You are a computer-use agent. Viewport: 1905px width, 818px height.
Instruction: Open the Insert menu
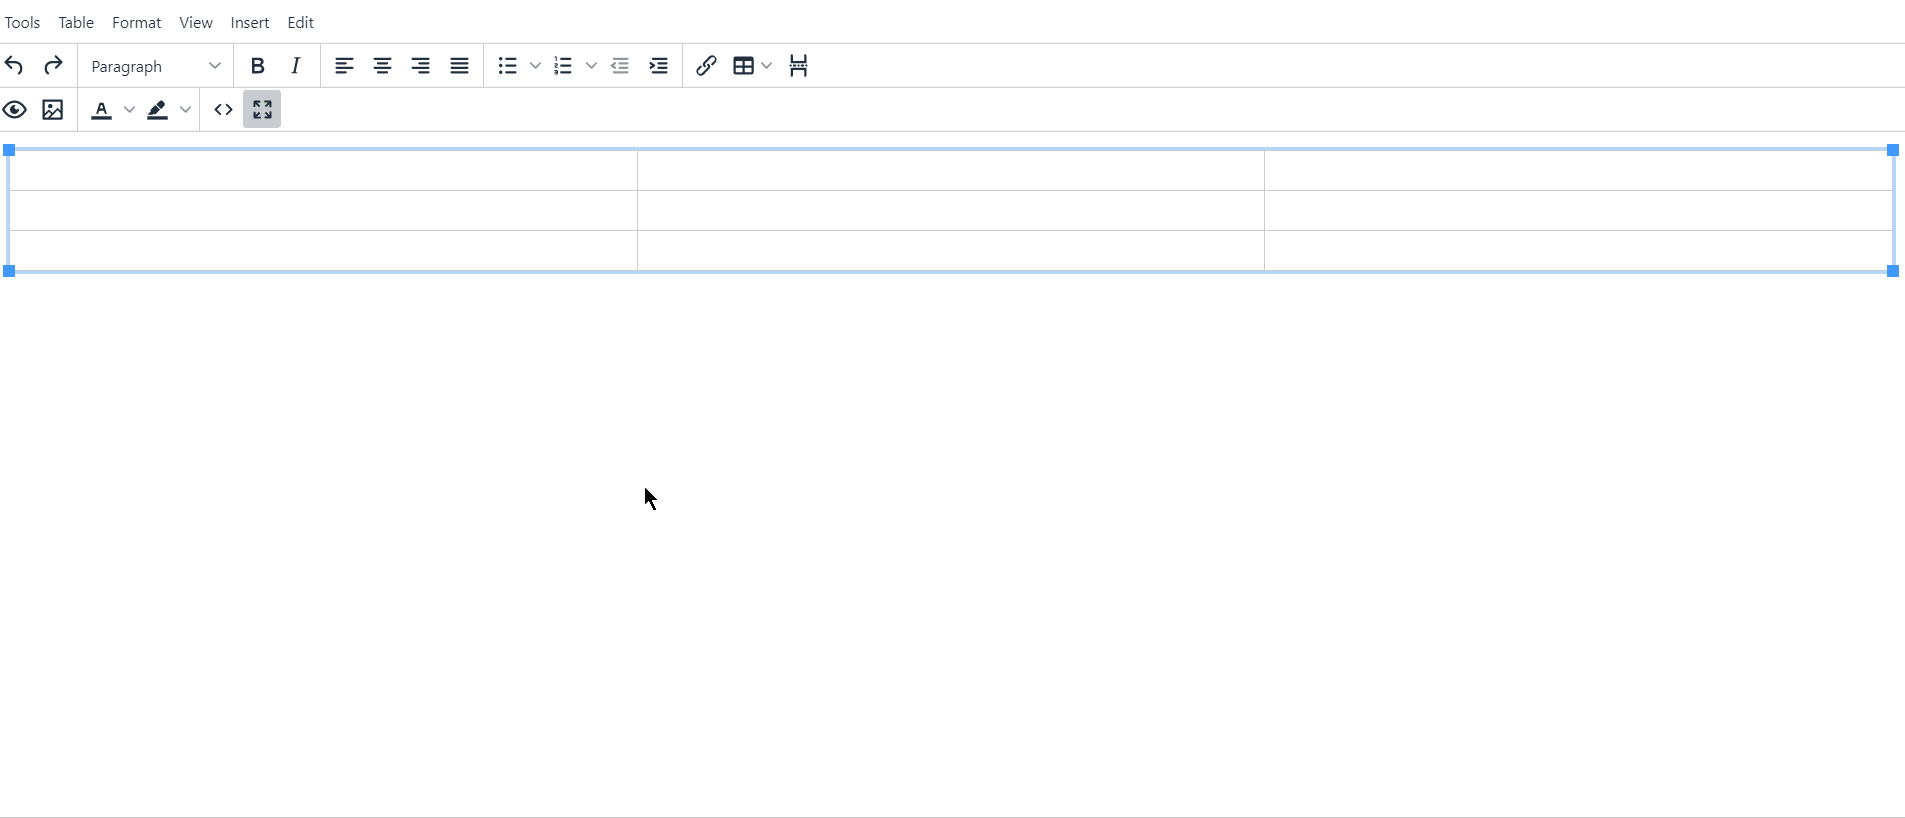point(250,22)
